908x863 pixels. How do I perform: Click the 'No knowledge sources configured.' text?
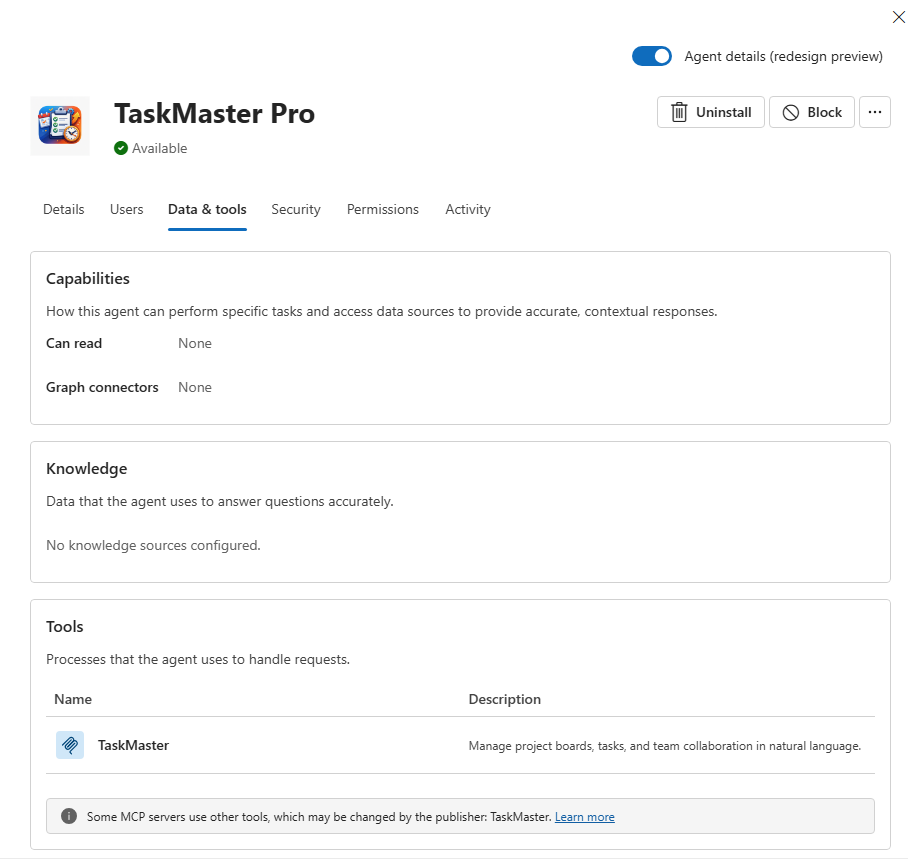pyautogui.click(x=153, y=546)
